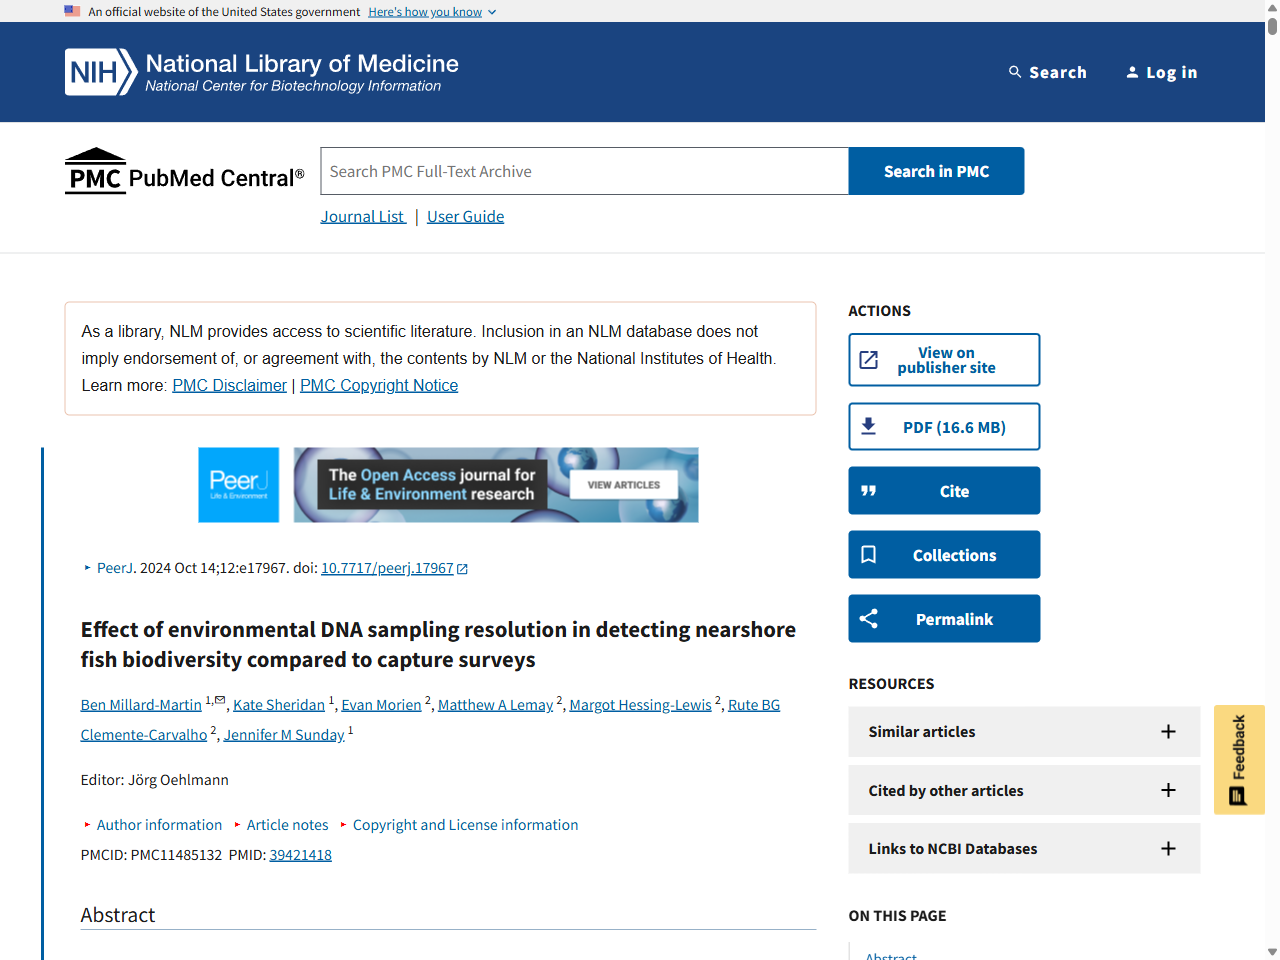
Task: Click the Cite button
Action: pyautogui.click(x=944, y=491)
